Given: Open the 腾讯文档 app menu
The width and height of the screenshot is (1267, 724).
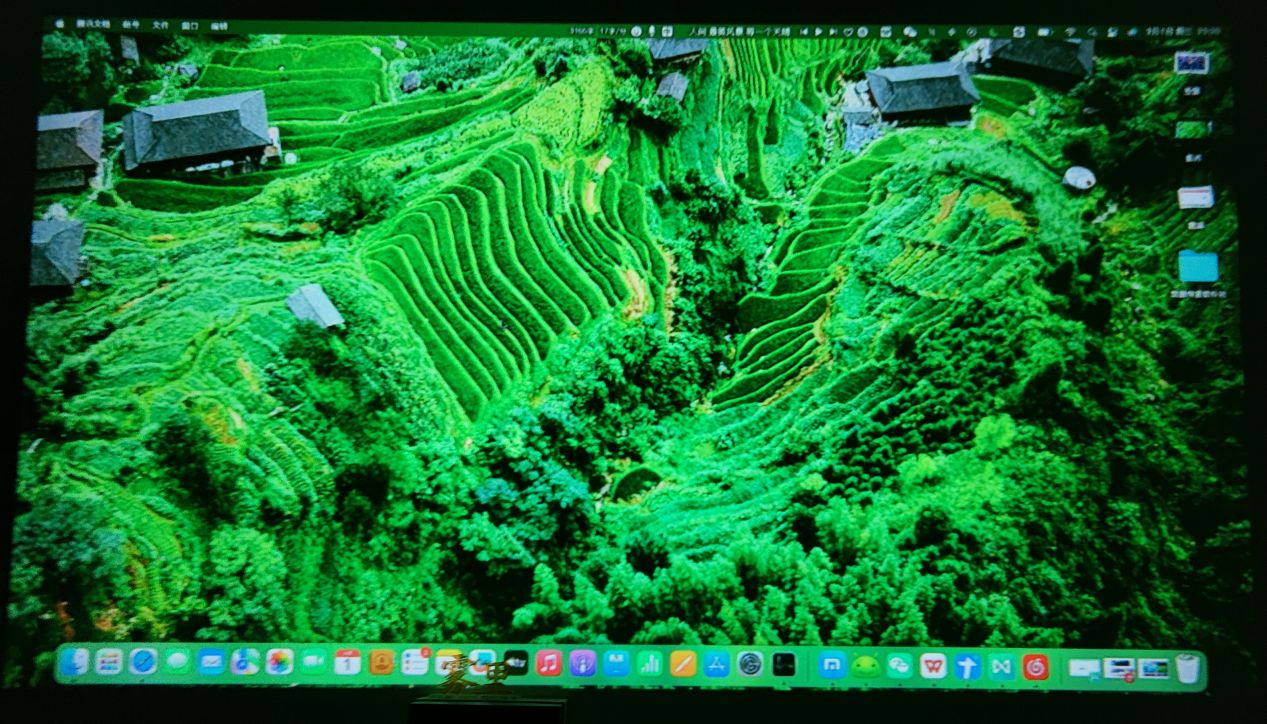Looking at the screenshot, I should click(93, 23).
